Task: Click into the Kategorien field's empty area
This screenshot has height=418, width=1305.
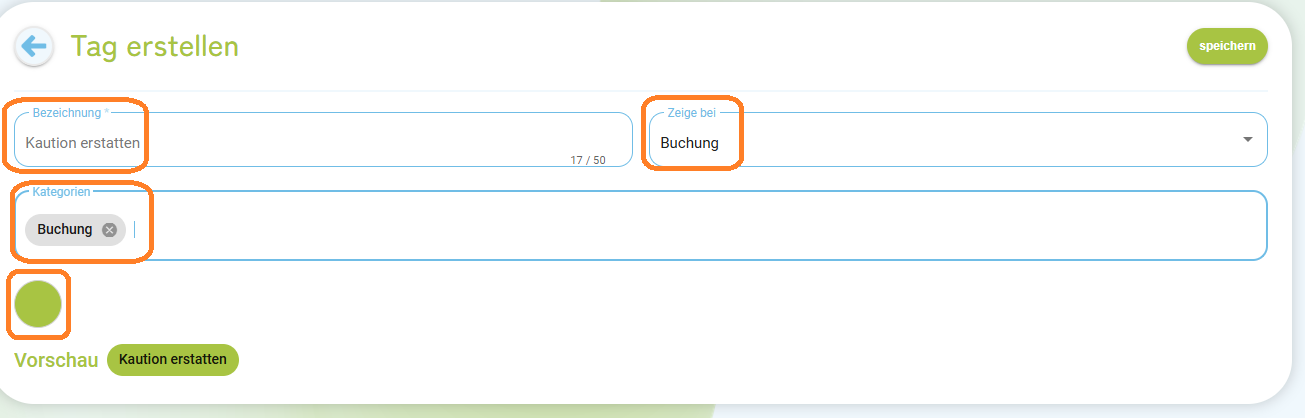Action: tap(700, 226)
